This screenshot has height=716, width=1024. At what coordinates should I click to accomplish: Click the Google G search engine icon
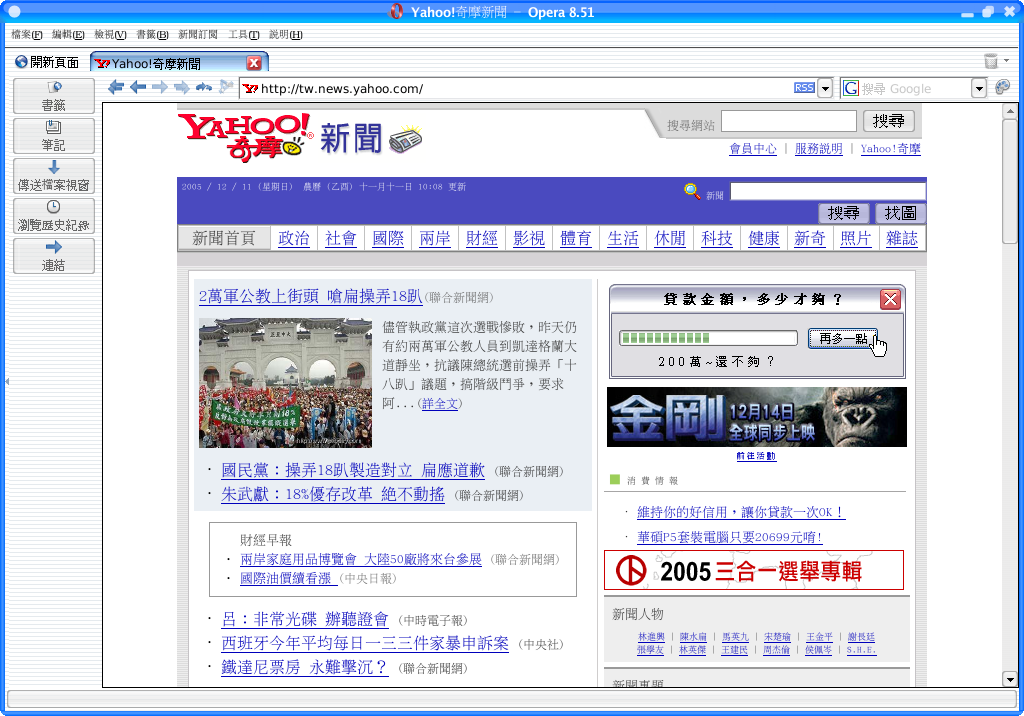pos(850,88)
